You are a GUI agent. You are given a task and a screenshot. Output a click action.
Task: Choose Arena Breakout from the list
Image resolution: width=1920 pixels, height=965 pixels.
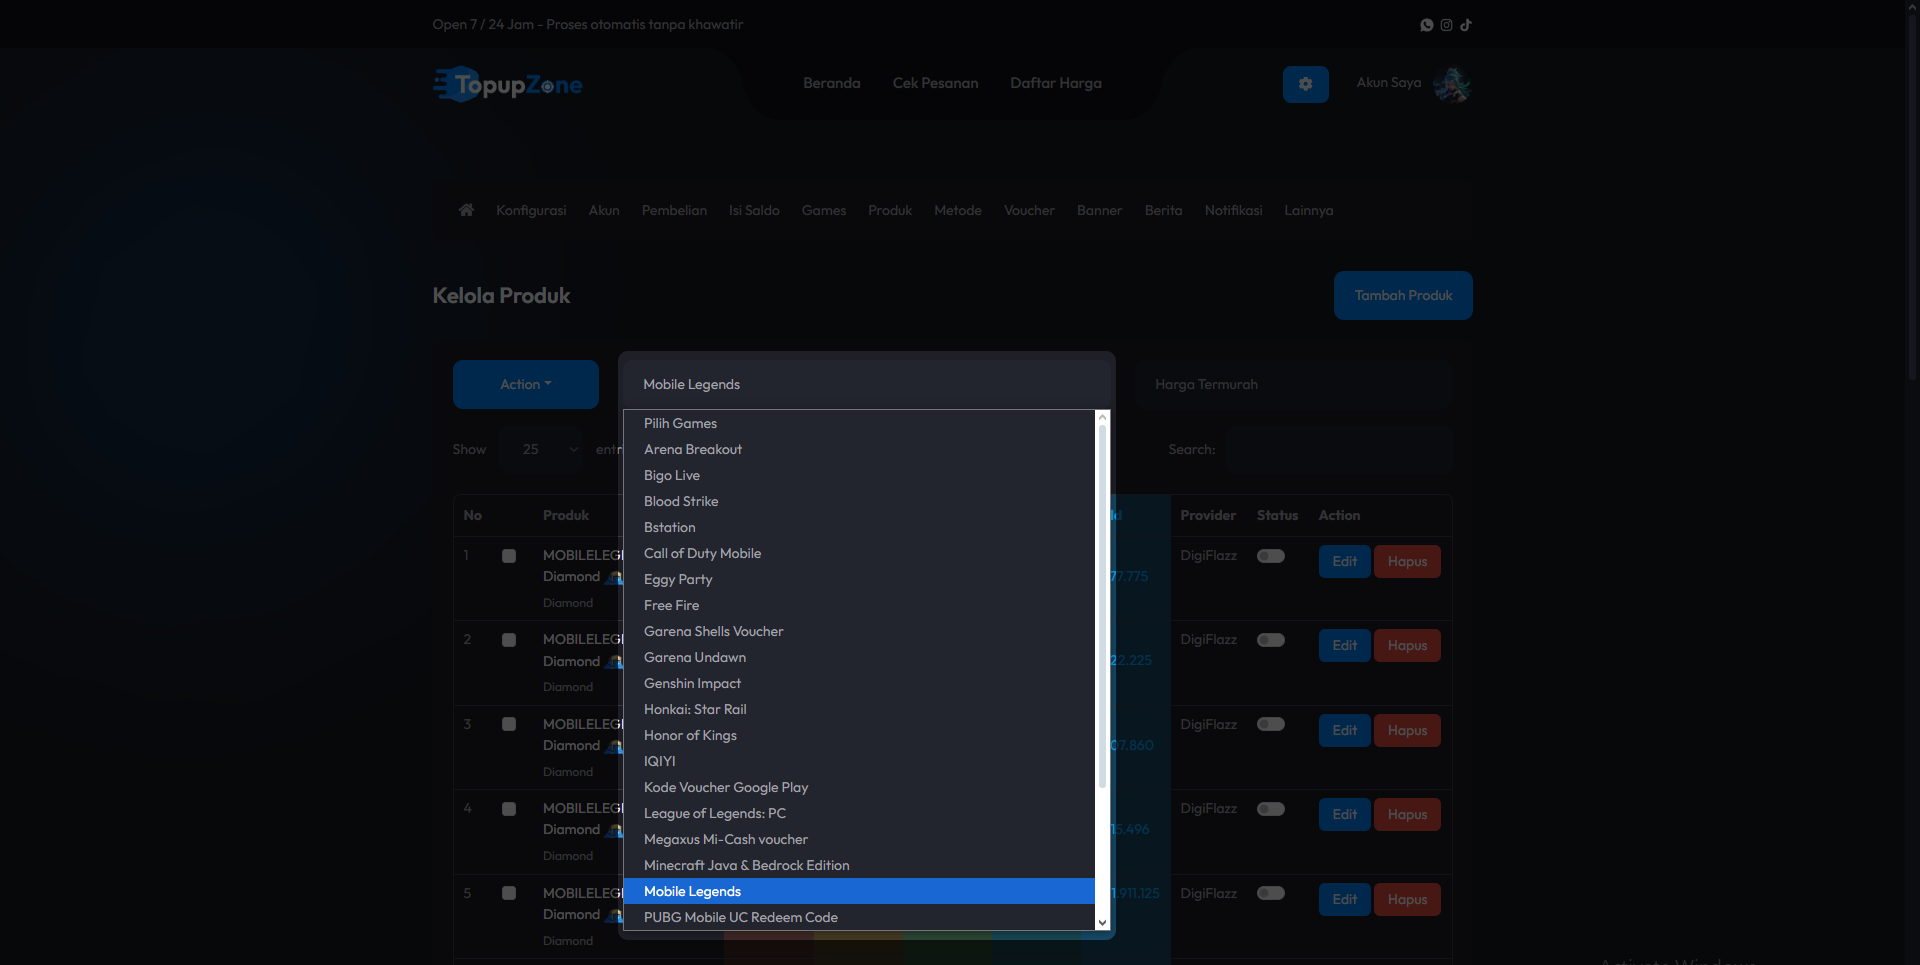point(859,449)
